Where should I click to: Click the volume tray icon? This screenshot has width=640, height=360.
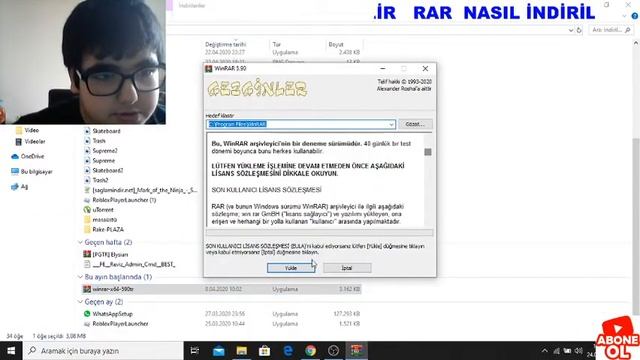(578, 351)
